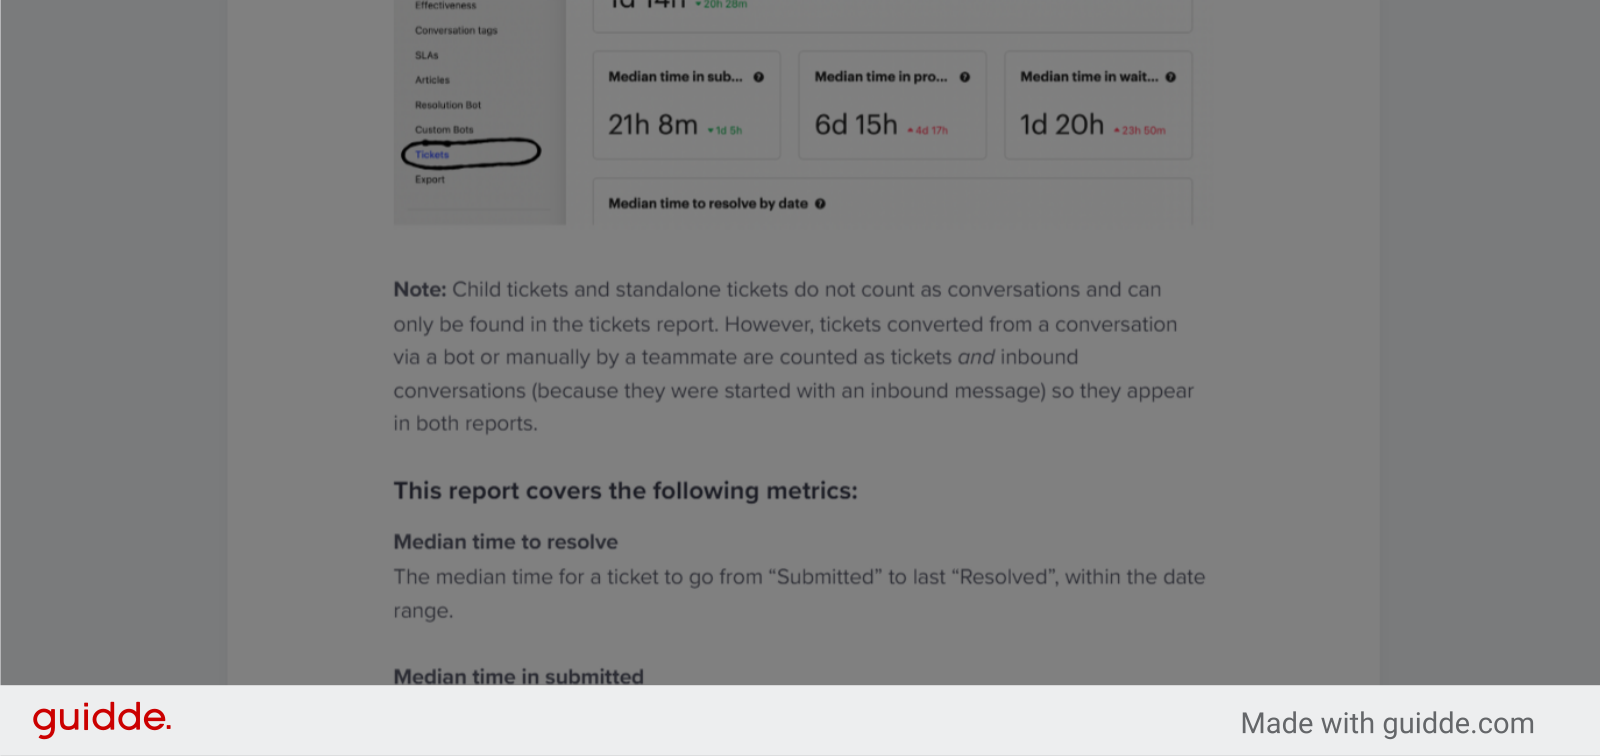Select Articles in the reports sidebar

click(x=430, y=80)
